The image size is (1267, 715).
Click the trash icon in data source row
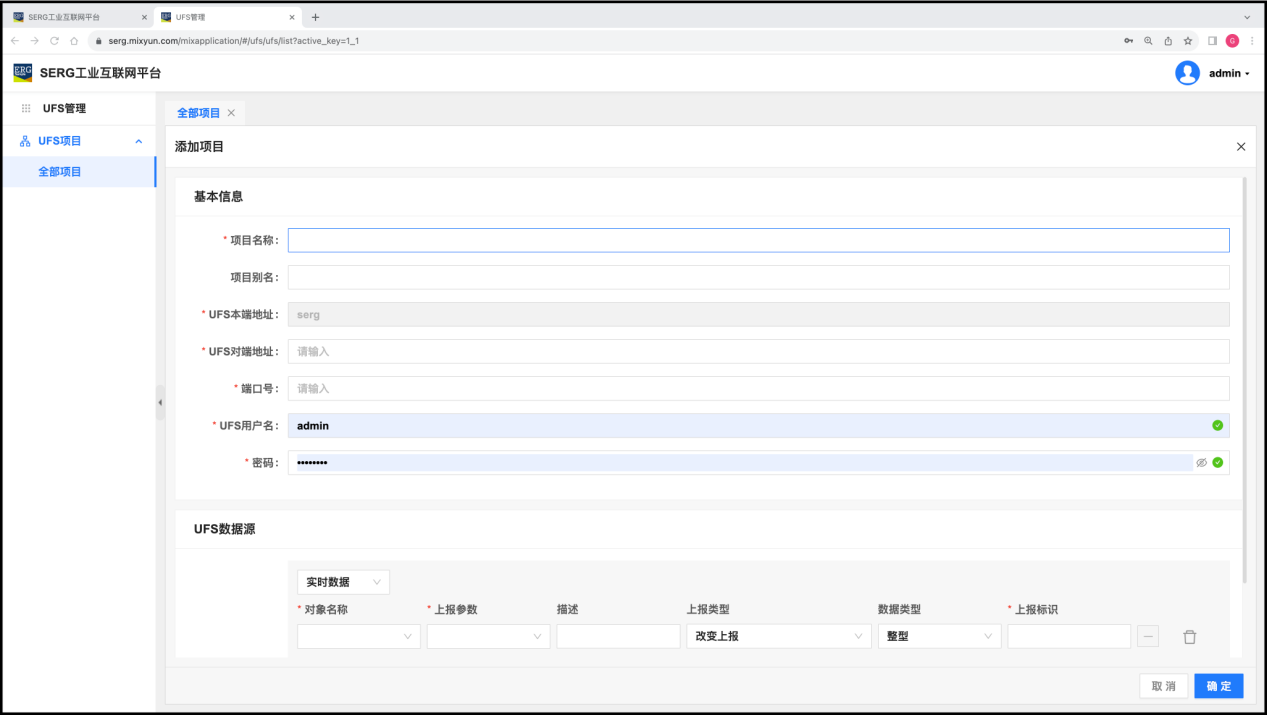pos(1189,637)
